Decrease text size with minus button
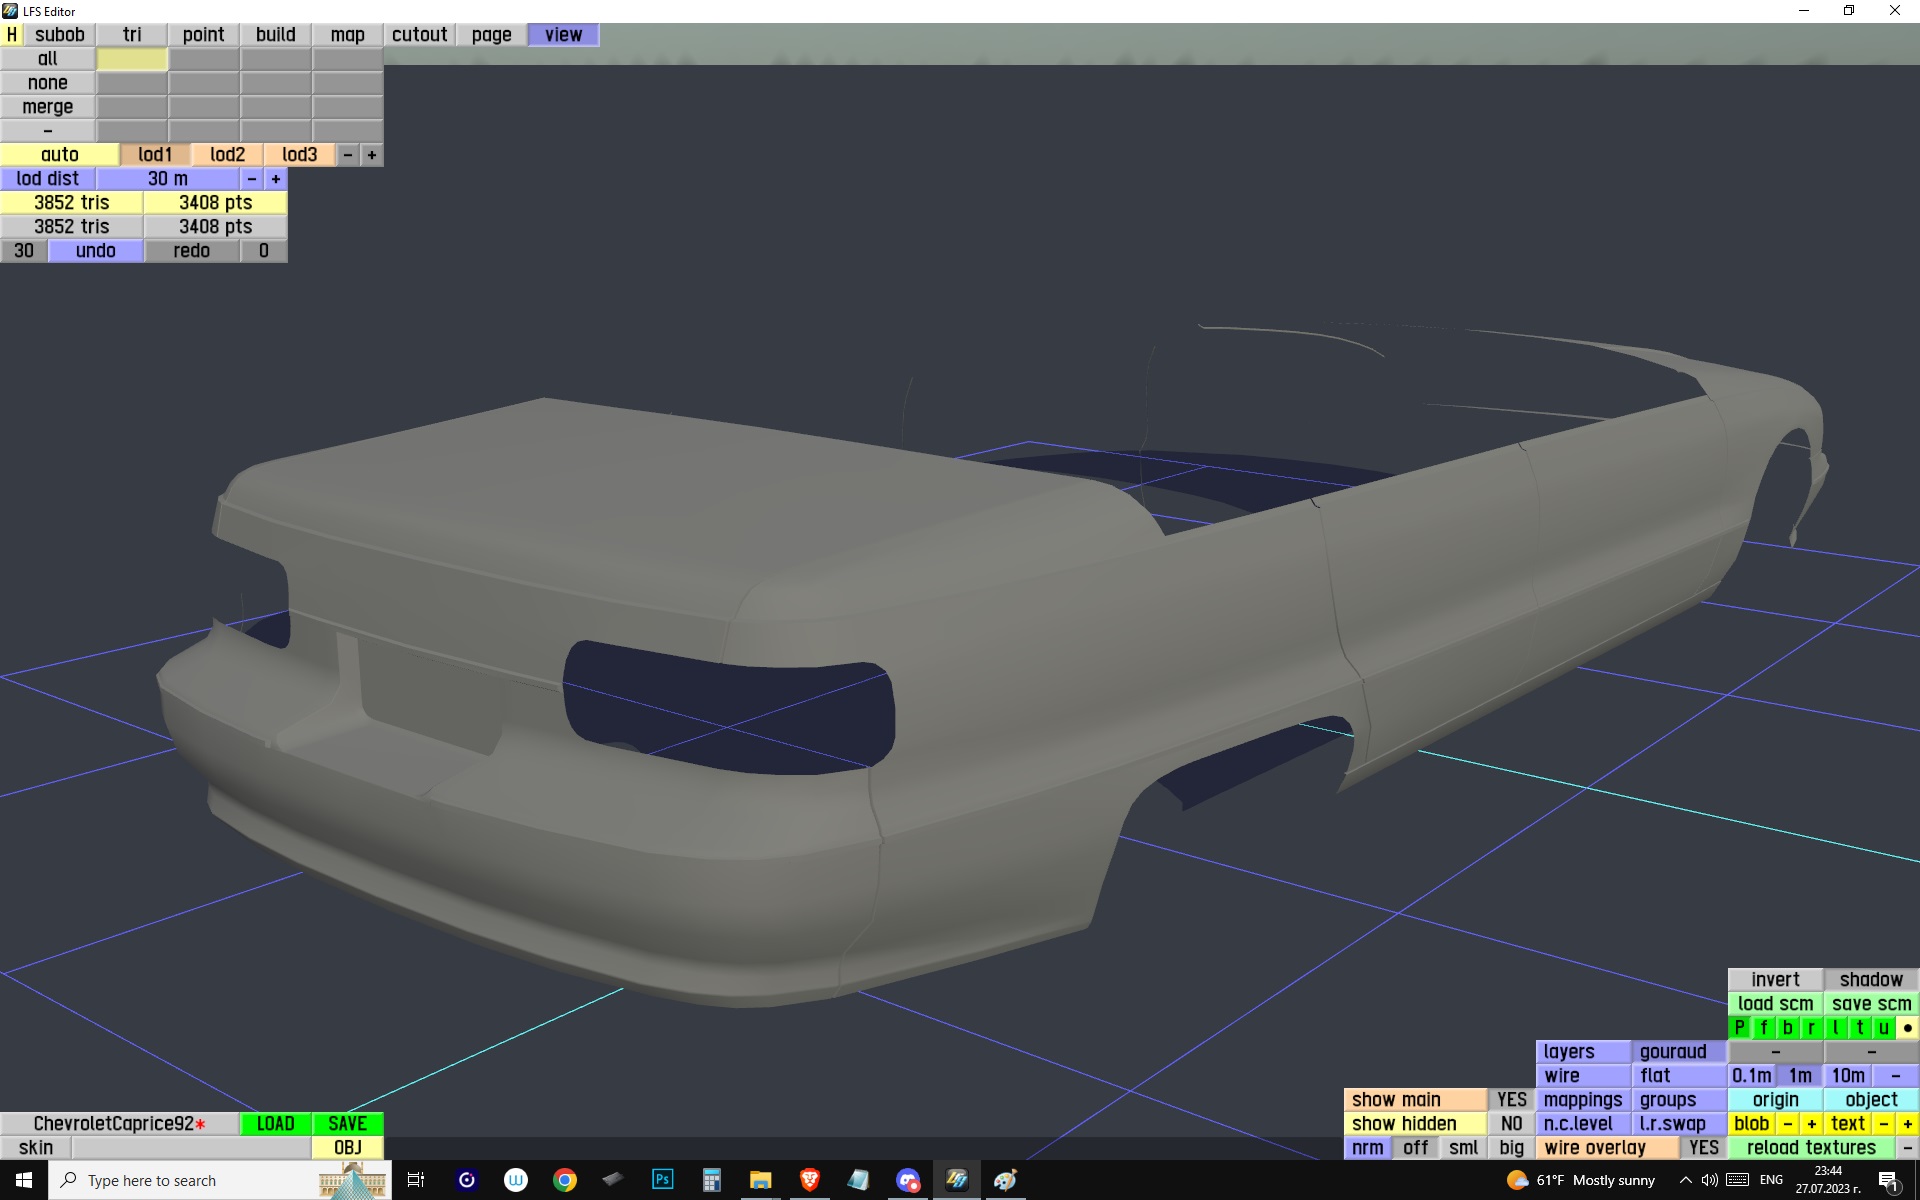Viewport: 1920px width, 1200px height. [1884, 1123]
